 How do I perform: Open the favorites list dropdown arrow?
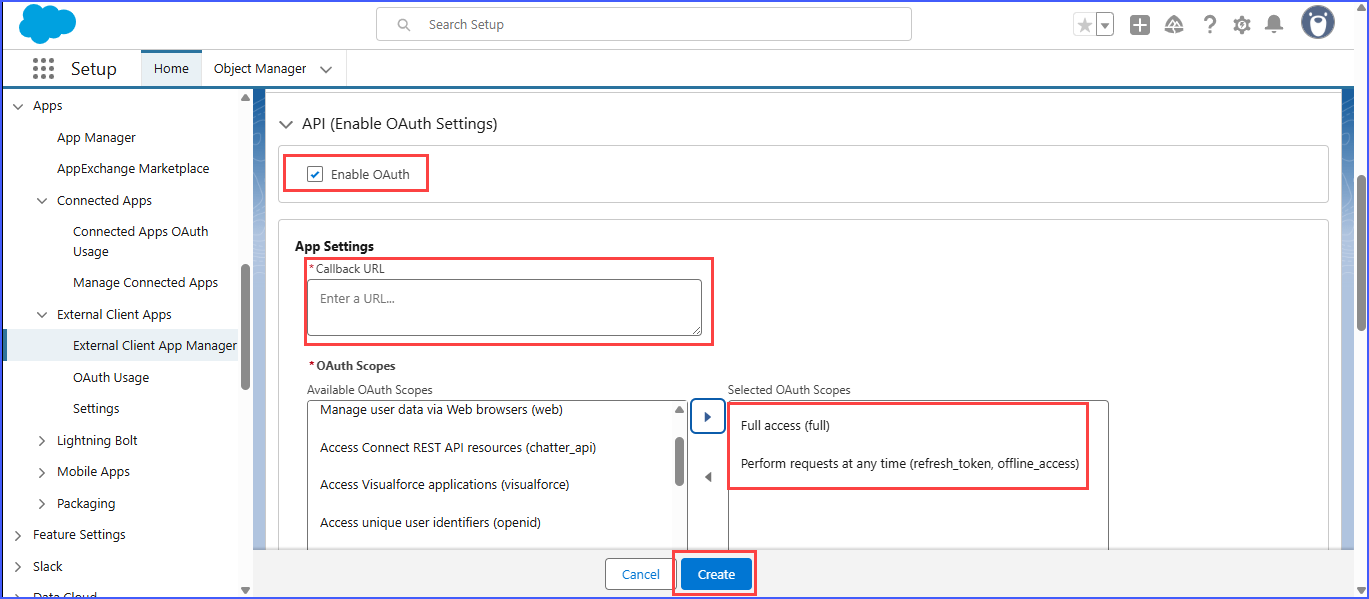point(1105,25)
